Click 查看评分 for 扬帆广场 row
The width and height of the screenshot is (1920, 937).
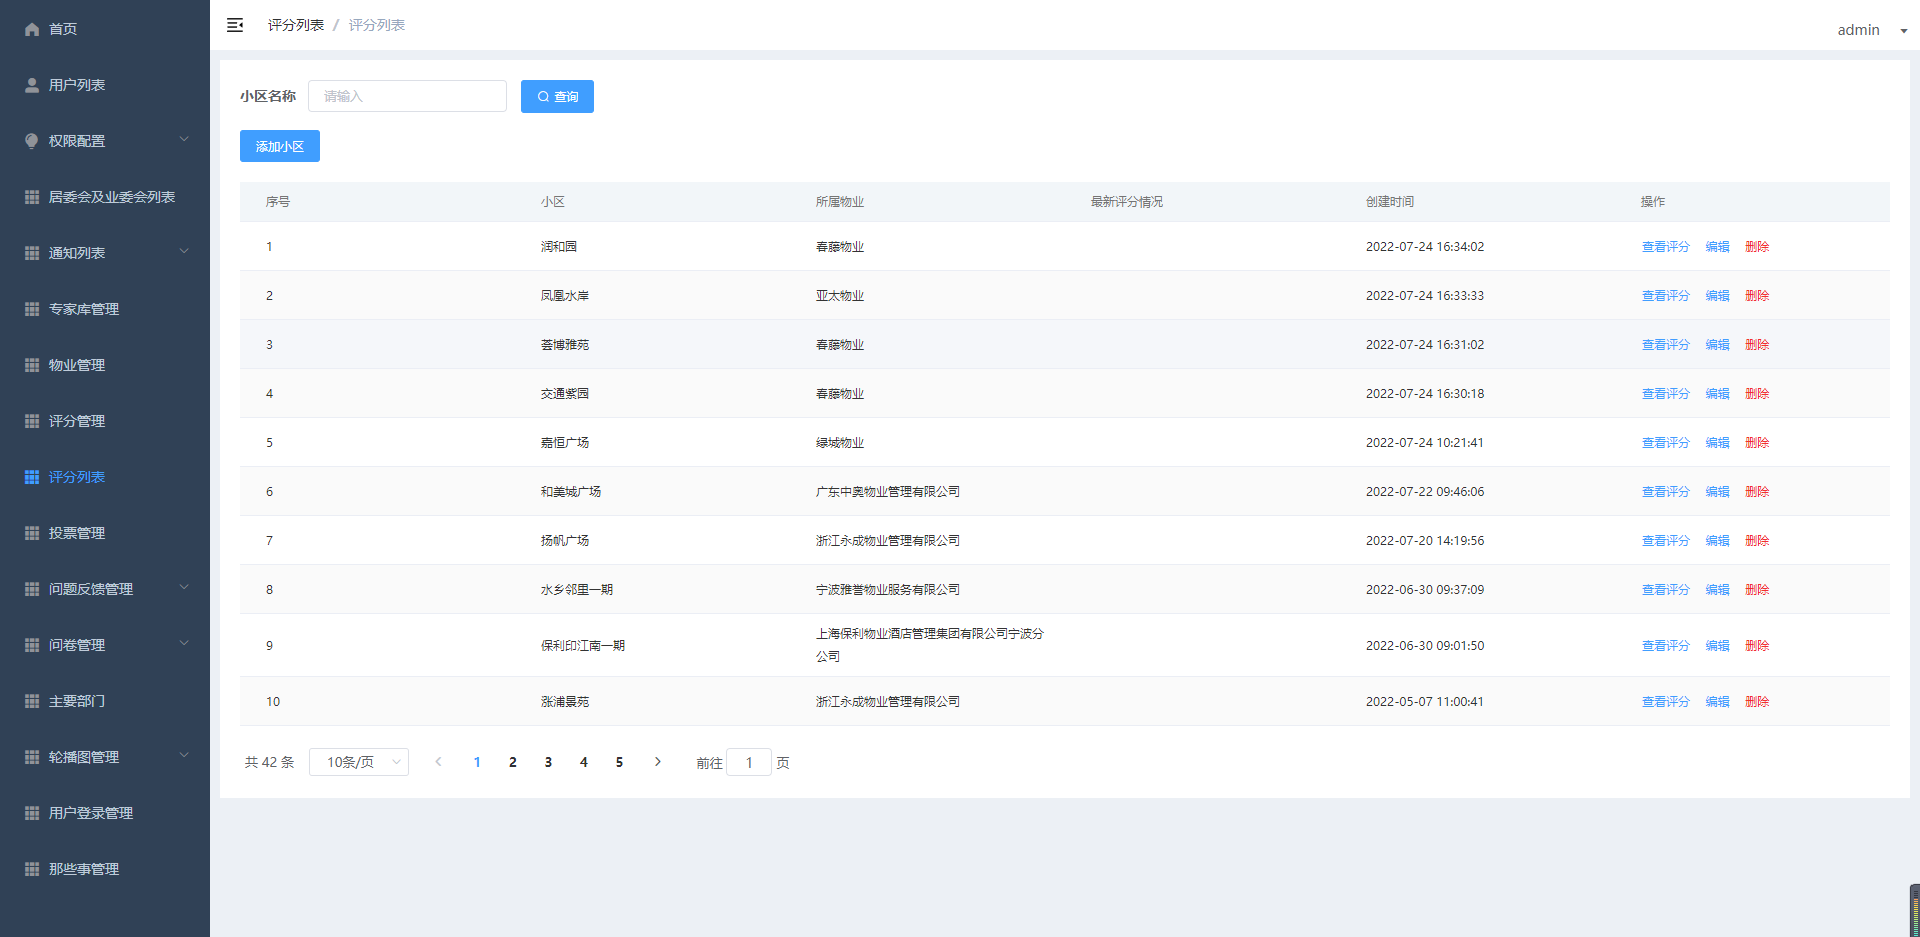[x=1665, y=540]
